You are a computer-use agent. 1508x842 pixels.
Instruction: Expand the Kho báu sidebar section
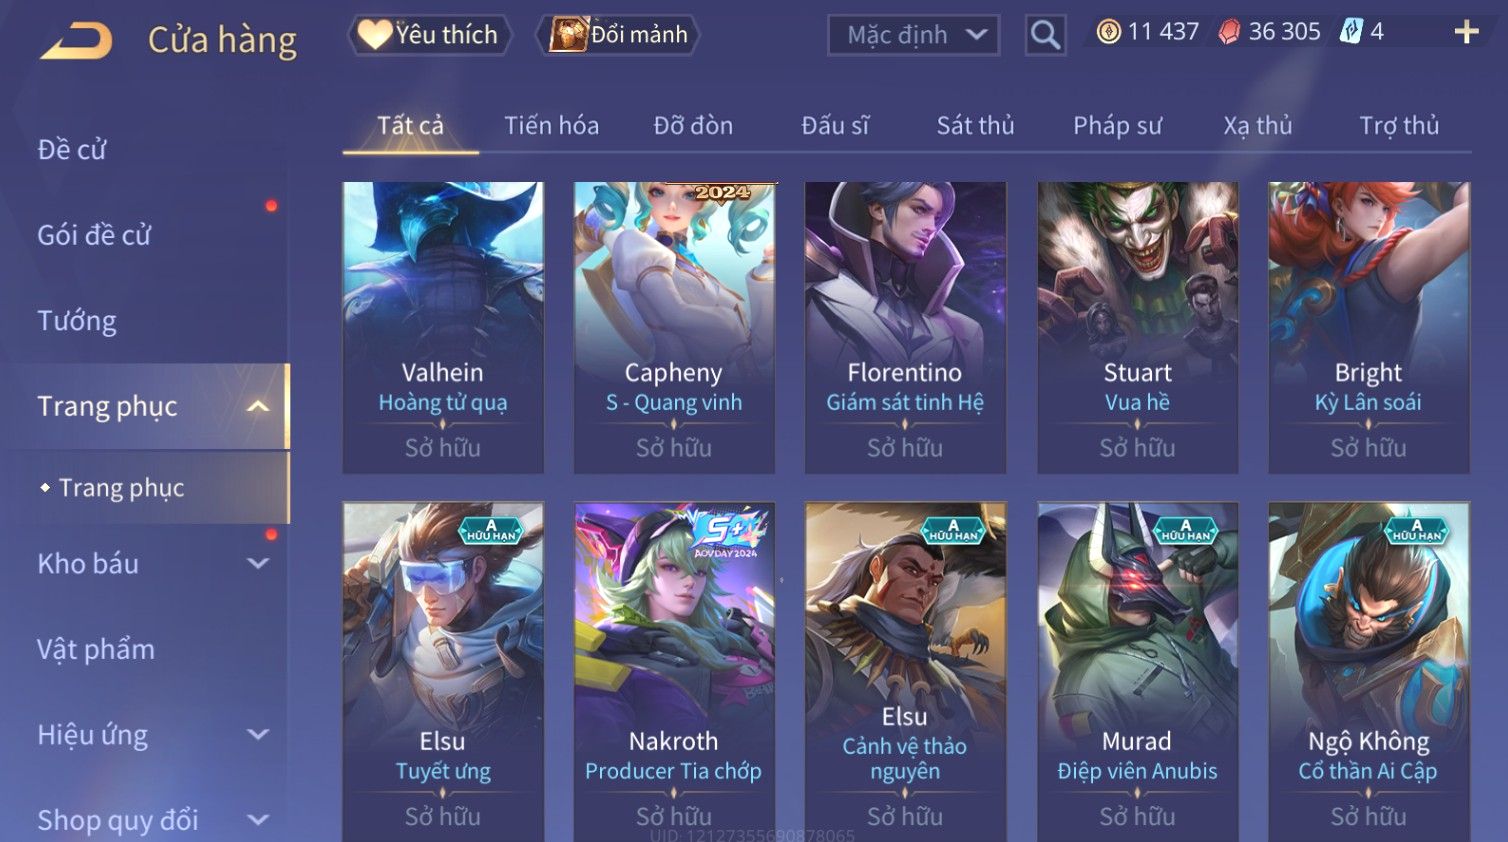click(x=258, y=564)
